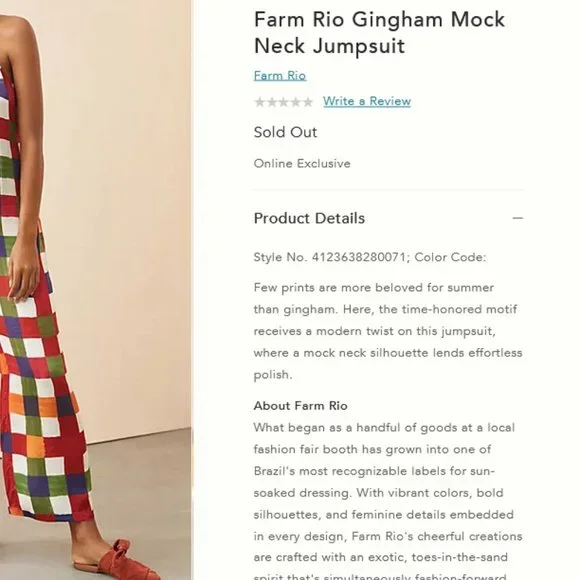Click the gingham description paragraph
Viewport: 580px width, 580px height.
388,331
